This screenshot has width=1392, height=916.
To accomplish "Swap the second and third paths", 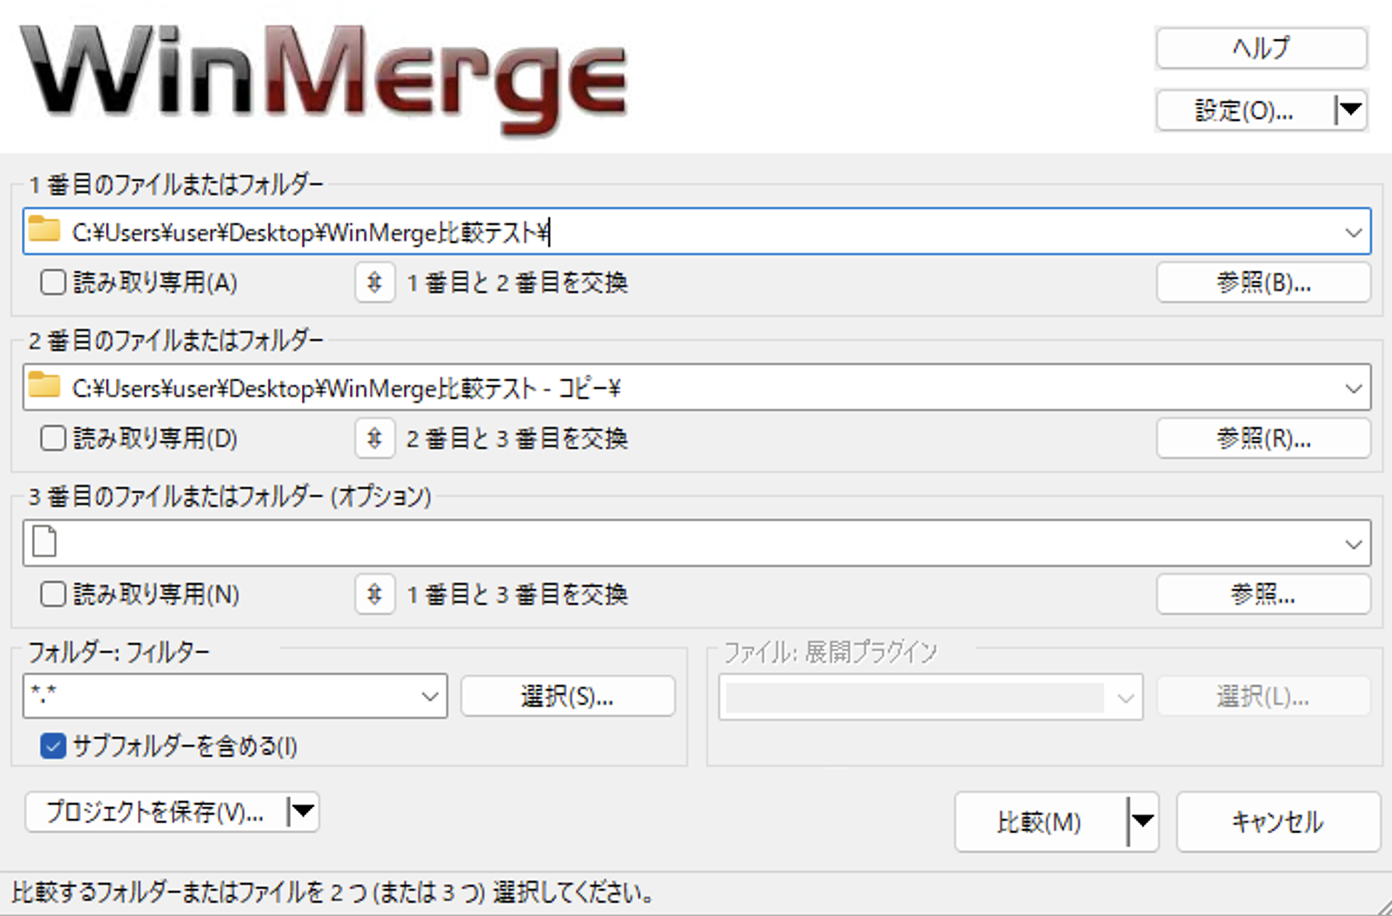I will (374, 438).
